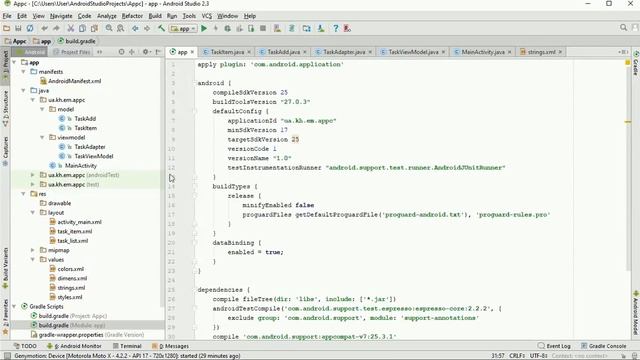Run the app with the green play icon
This screenshot has width=640, height=360.
click(x=204, y=28)
